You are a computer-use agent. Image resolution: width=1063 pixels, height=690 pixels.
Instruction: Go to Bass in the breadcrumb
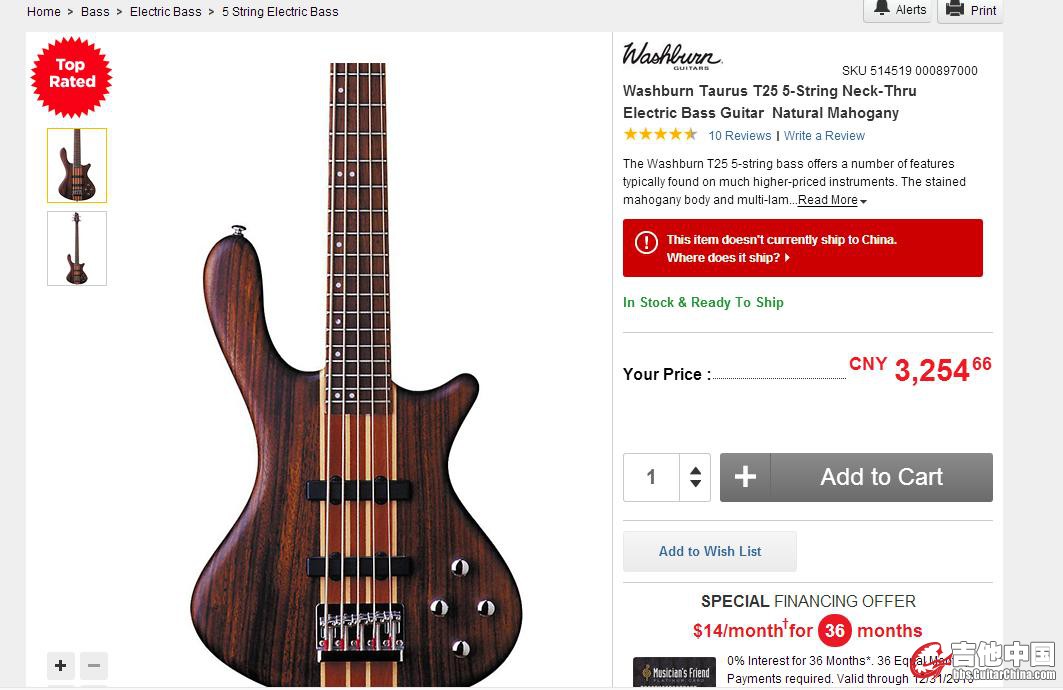tap(95, 12)
